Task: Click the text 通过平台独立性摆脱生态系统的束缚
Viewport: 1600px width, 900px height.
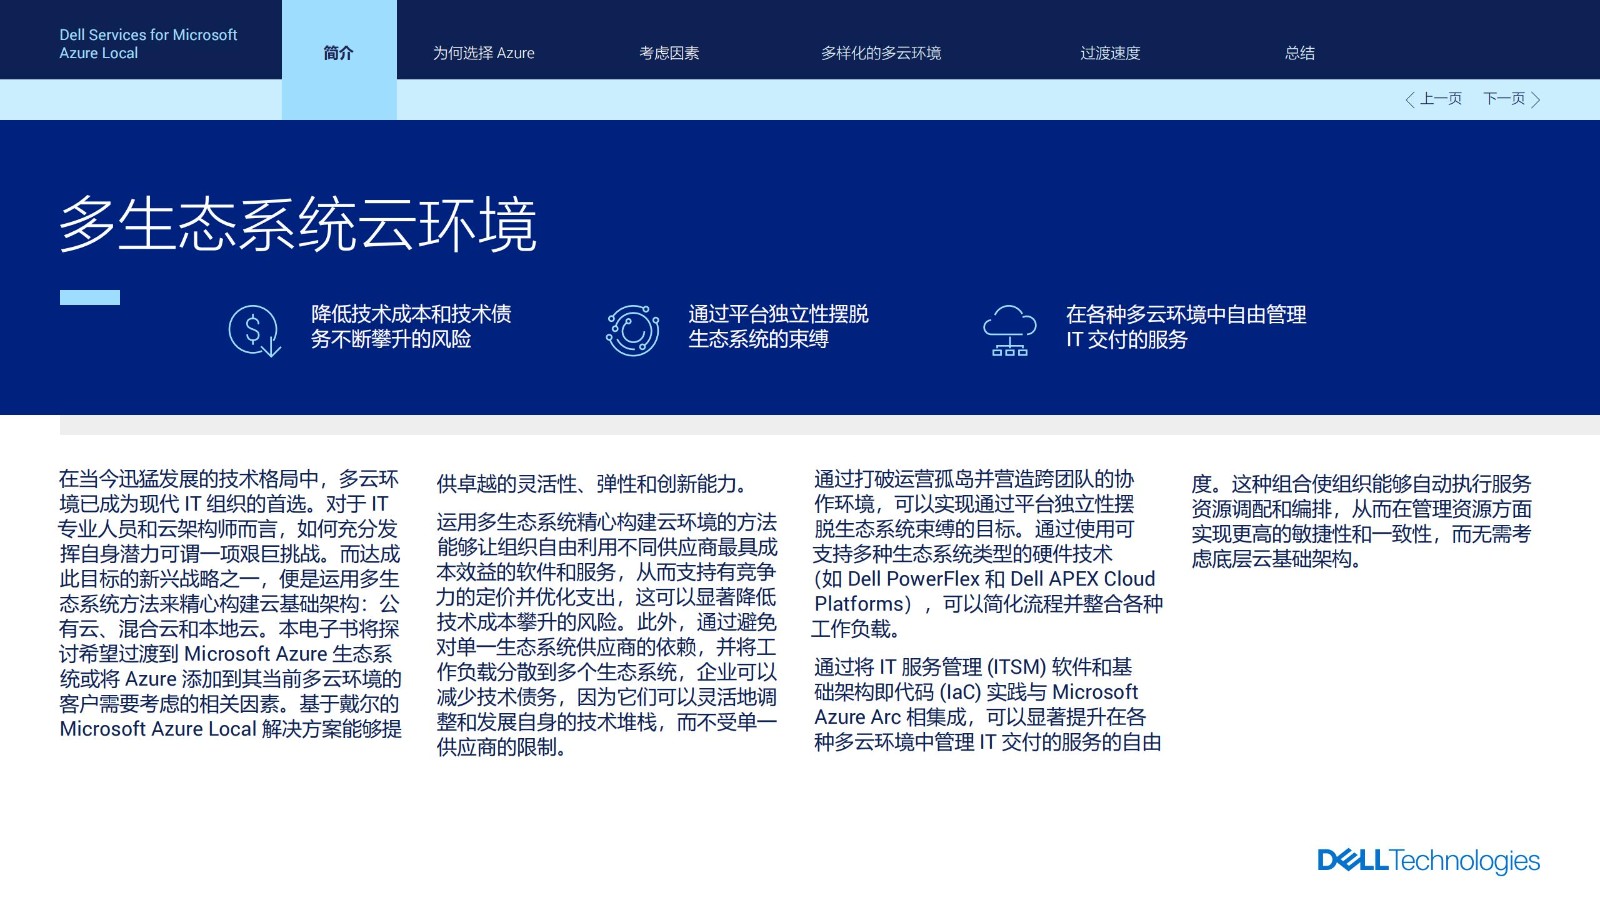Action: (778, 327)
